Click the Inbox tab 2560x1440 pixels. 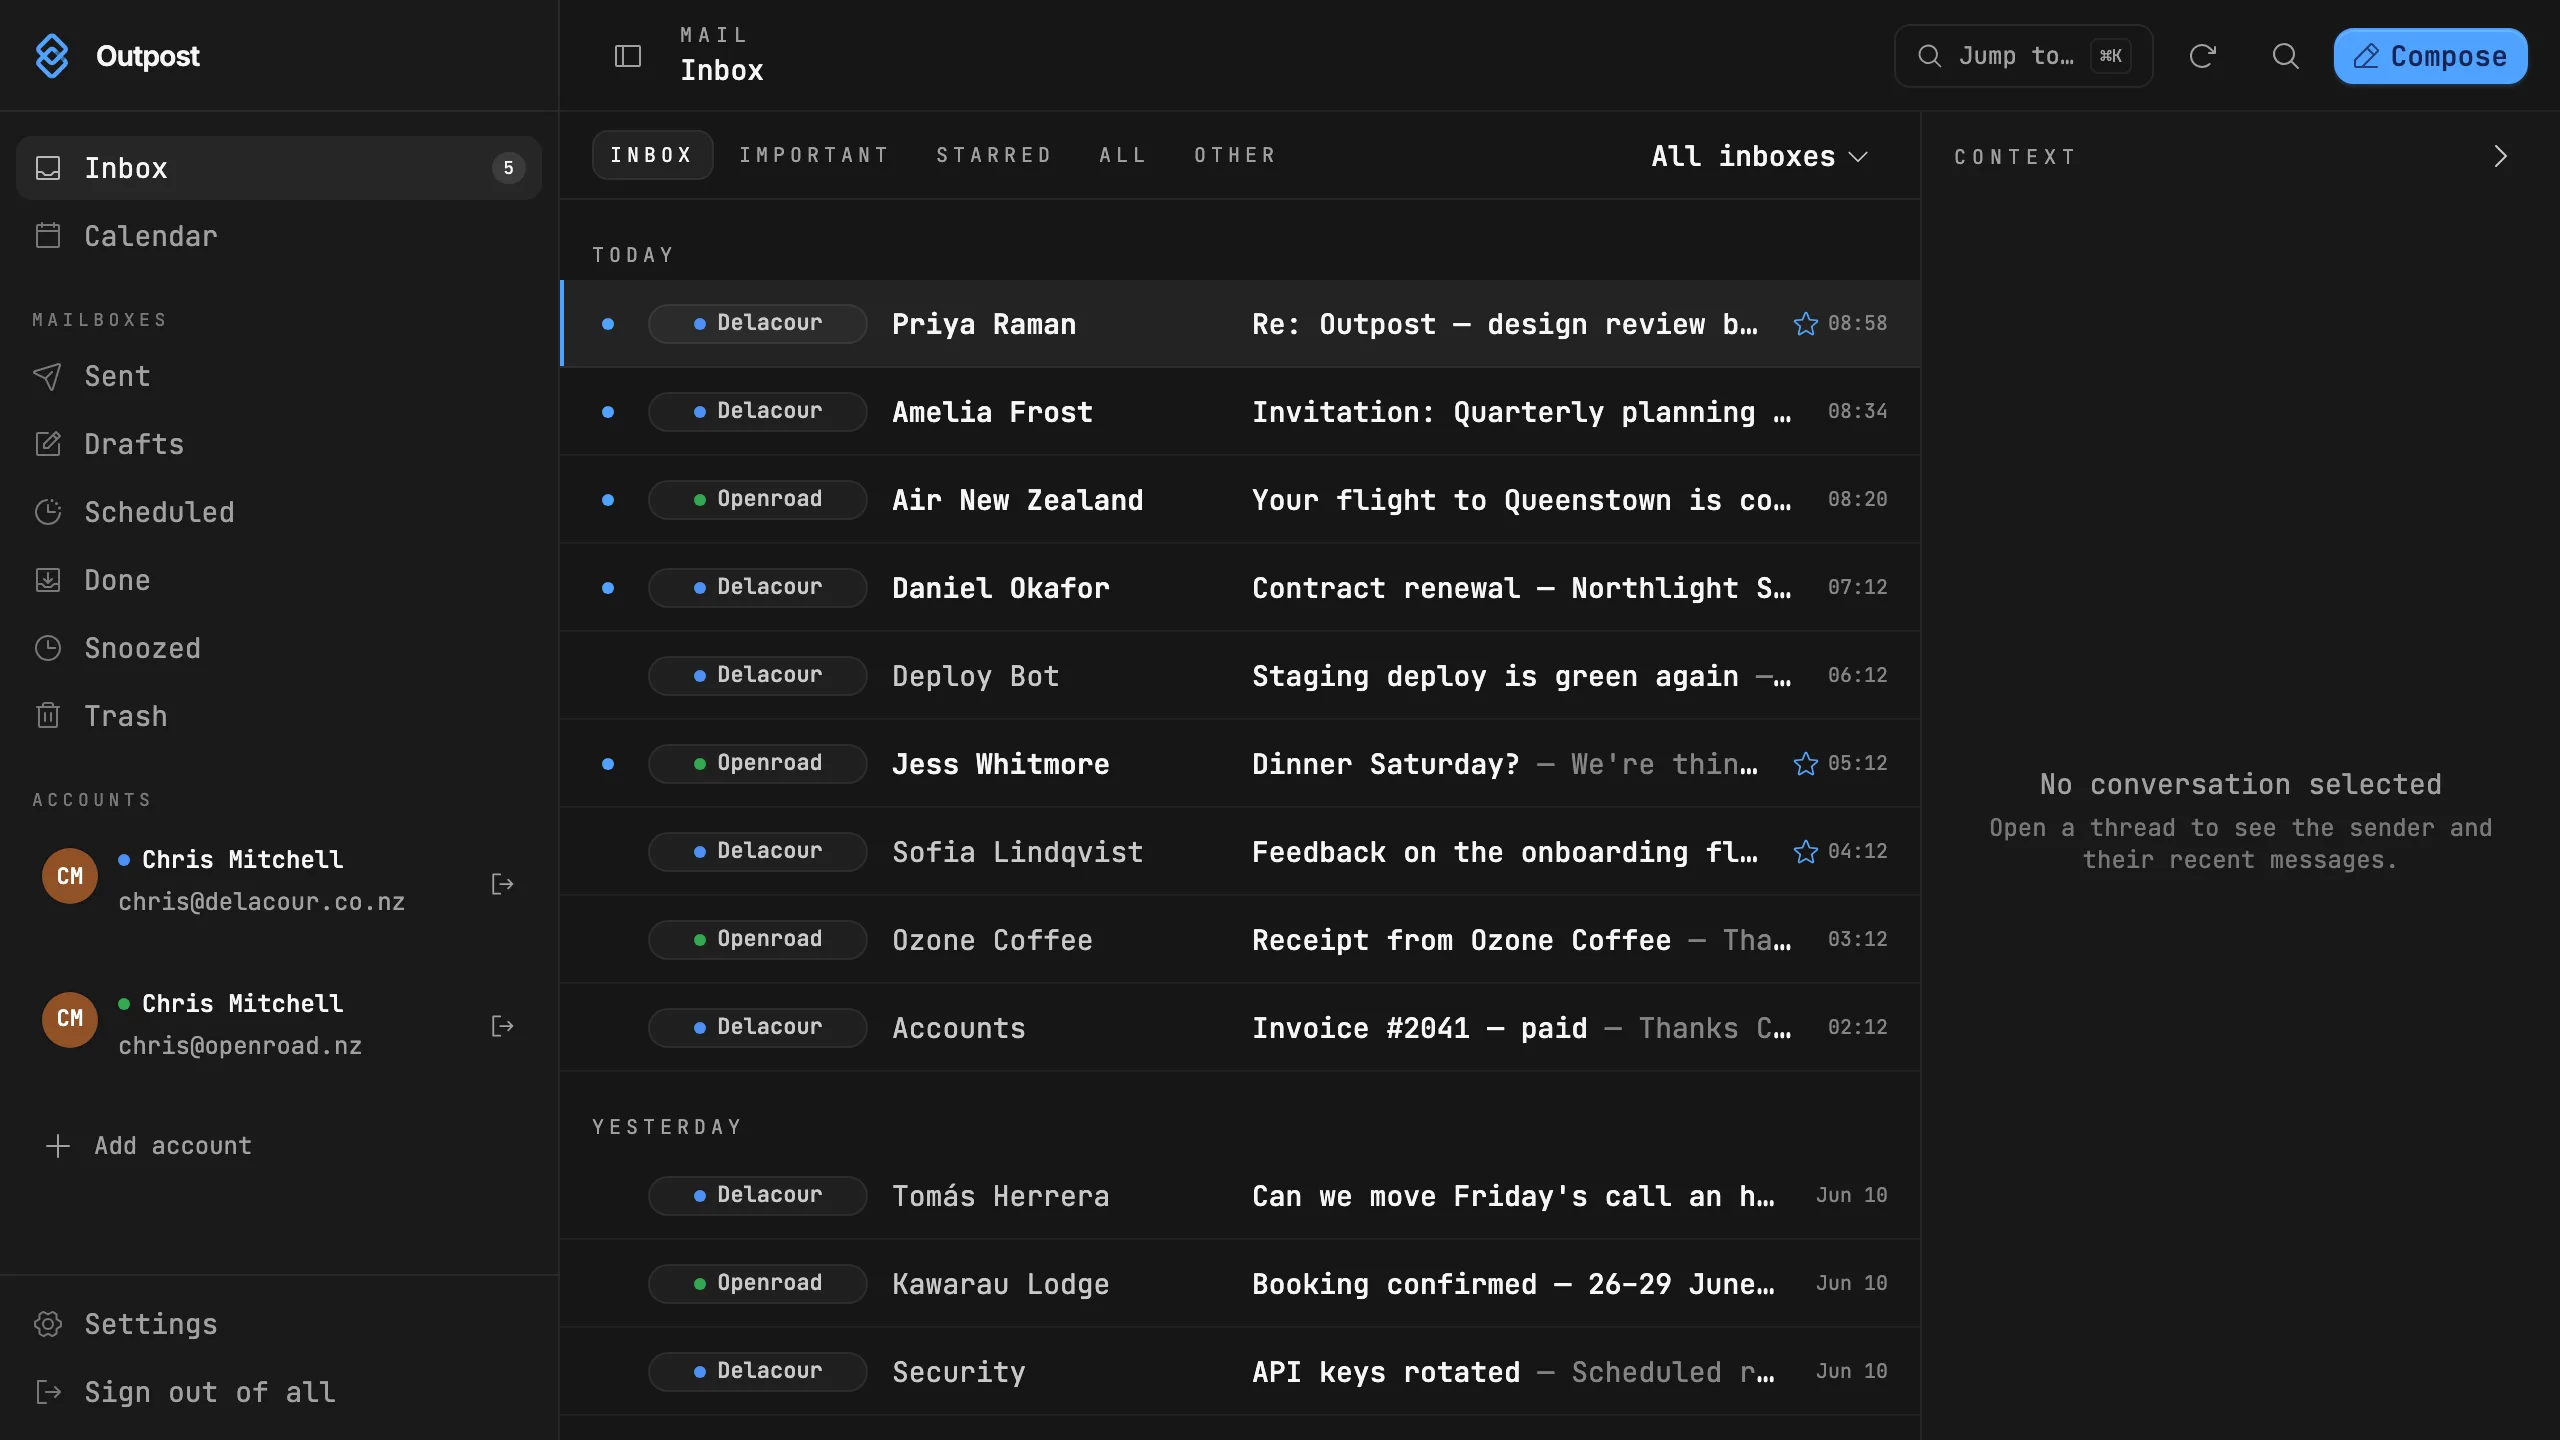[x=652, y=155]
